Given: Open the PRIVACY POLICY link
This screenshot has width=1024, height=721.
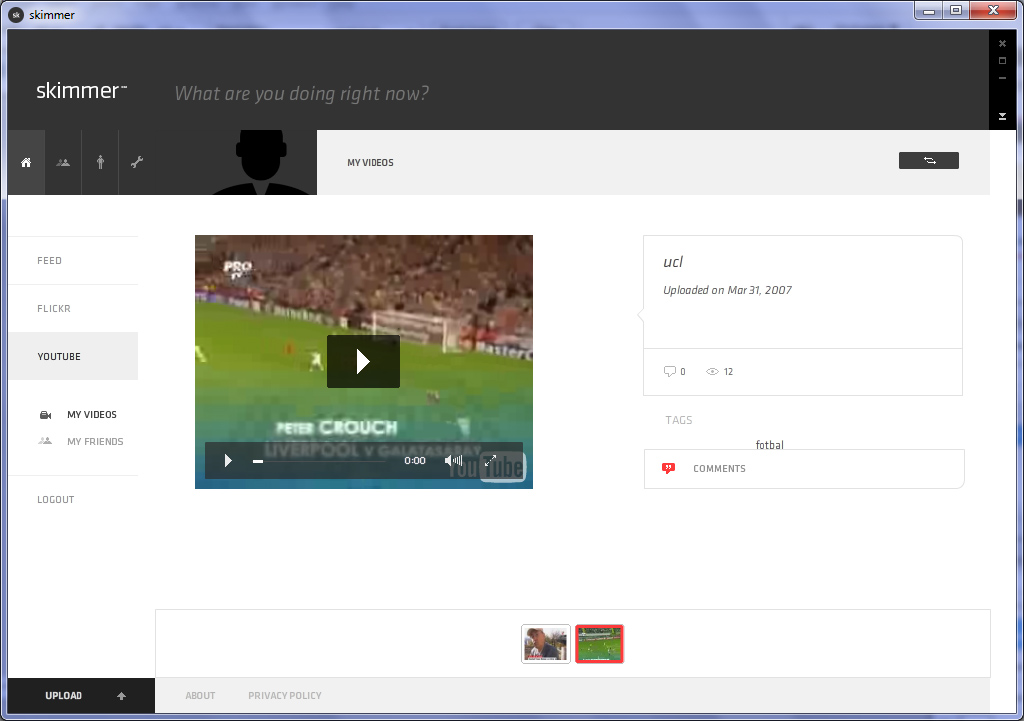Looking at the screenshot, I should pos(285,696).
